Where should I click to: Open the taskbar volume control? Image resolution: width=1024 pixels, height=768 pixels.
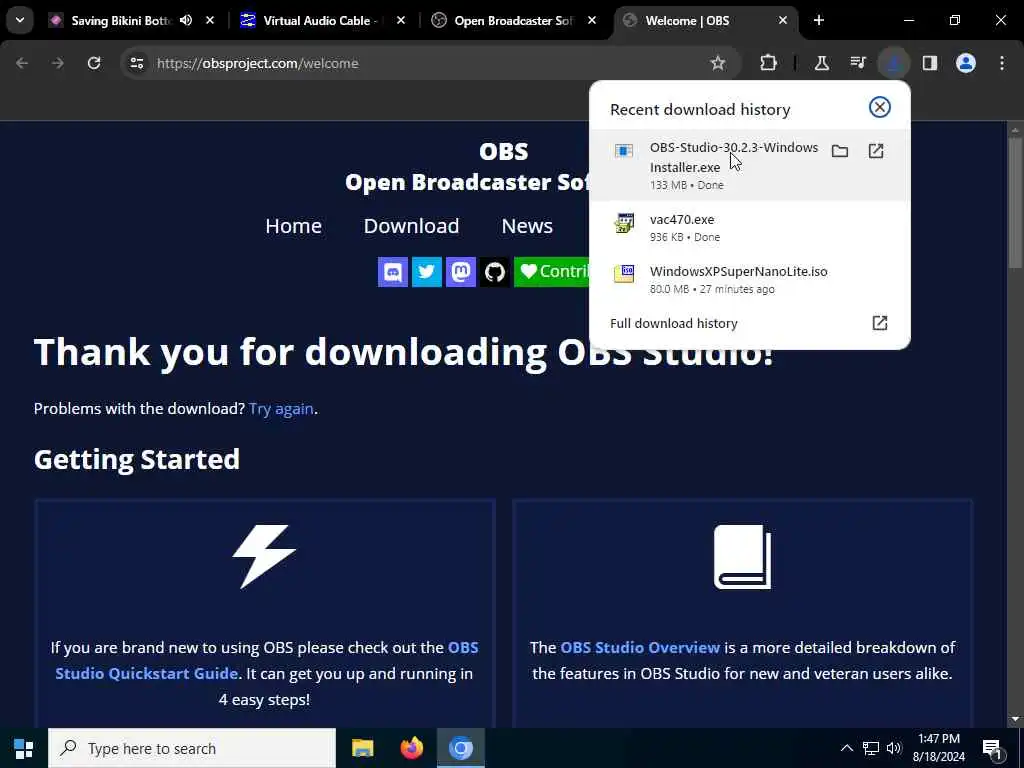[894, 748]
